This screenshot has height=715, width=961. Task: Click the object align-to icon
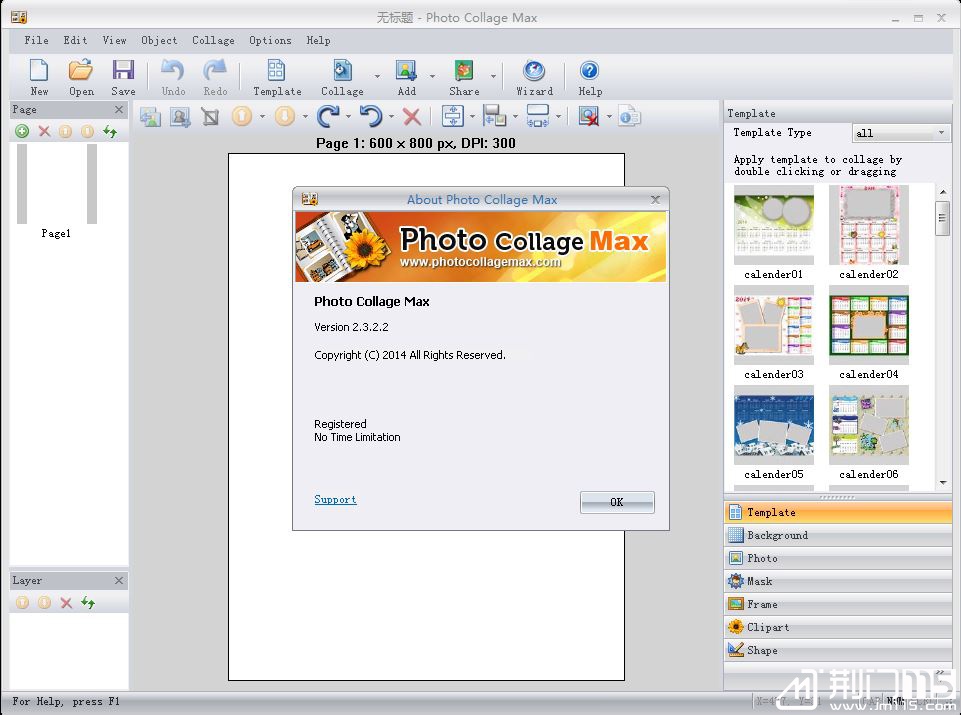(x=495, y=116)
